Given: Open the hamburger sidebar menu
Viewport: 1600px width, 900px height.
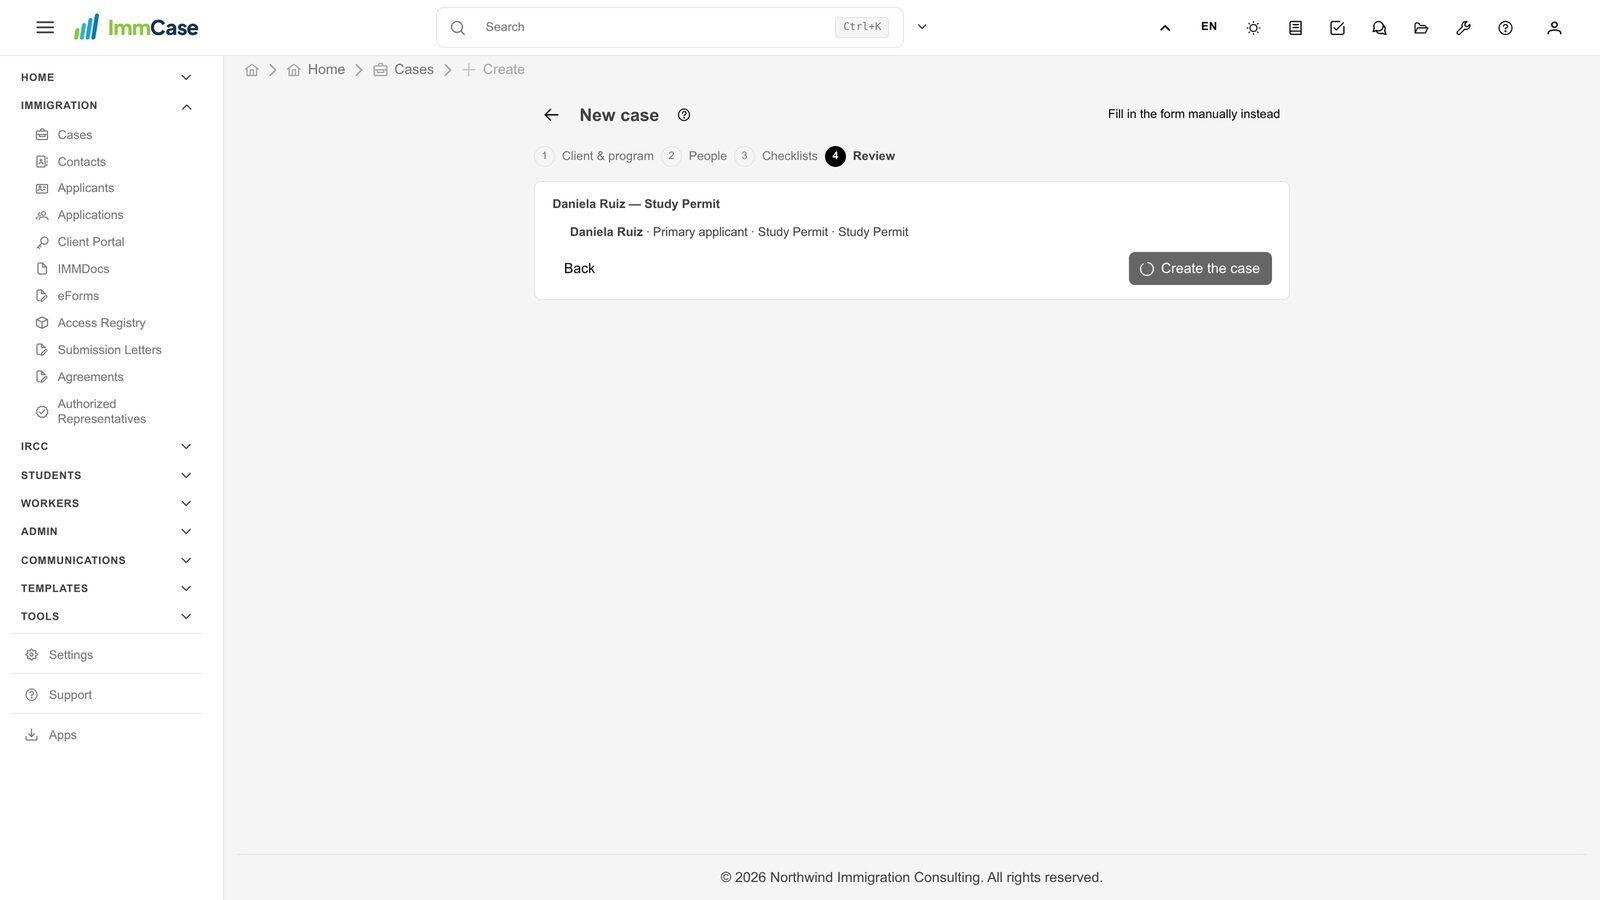Looking at the screenshot, I should pyautogui.click(x=45, y=28).
